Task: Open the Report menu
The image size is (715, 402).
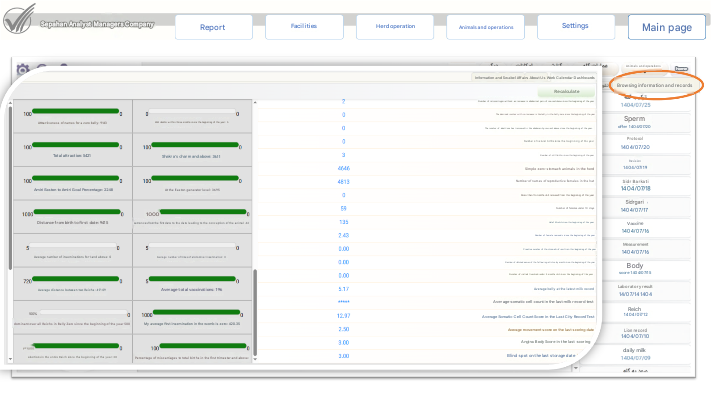Action: click(x=213, y=27)
